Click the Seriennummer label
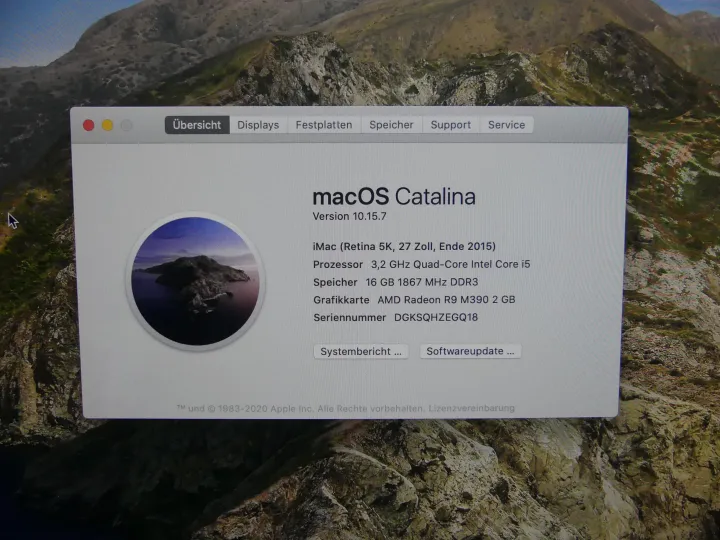 point(349,318)
